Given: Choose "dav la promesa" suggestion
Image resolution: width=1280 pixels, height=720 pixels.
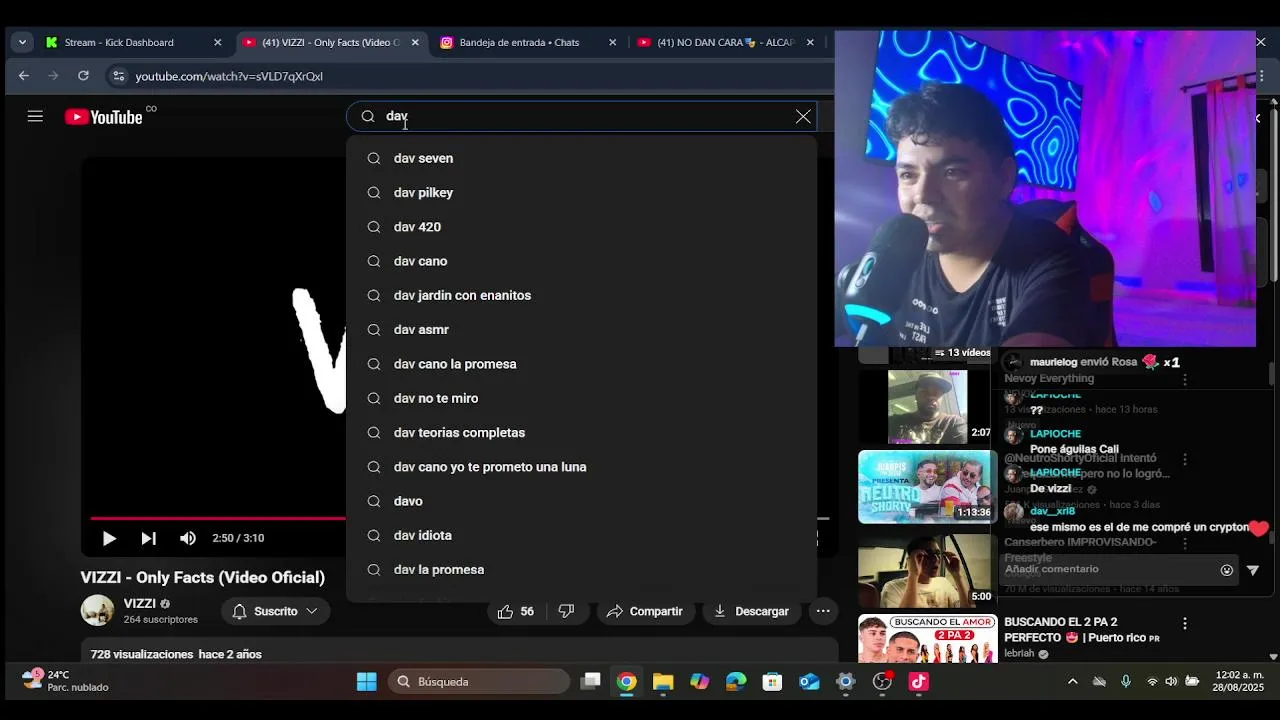Looking at the screenshot, I should (581, 569).
